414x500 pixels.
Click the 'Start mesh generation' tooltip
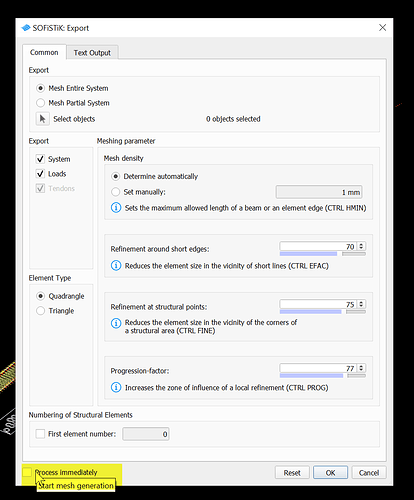point(76,486)
